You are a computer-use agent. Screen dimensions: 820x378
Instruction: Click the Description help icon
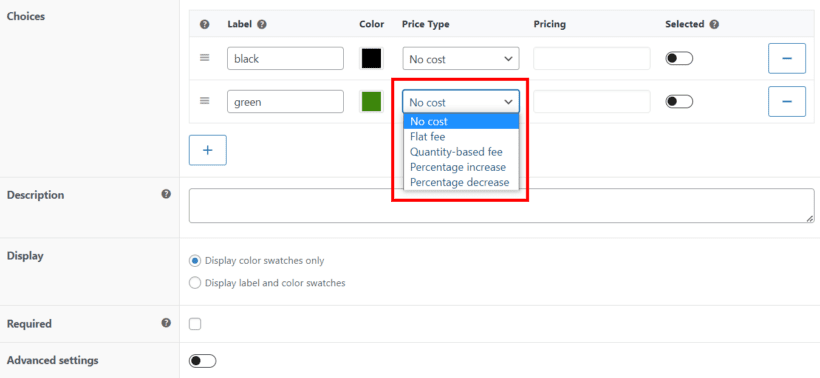[x=166, y=194]
